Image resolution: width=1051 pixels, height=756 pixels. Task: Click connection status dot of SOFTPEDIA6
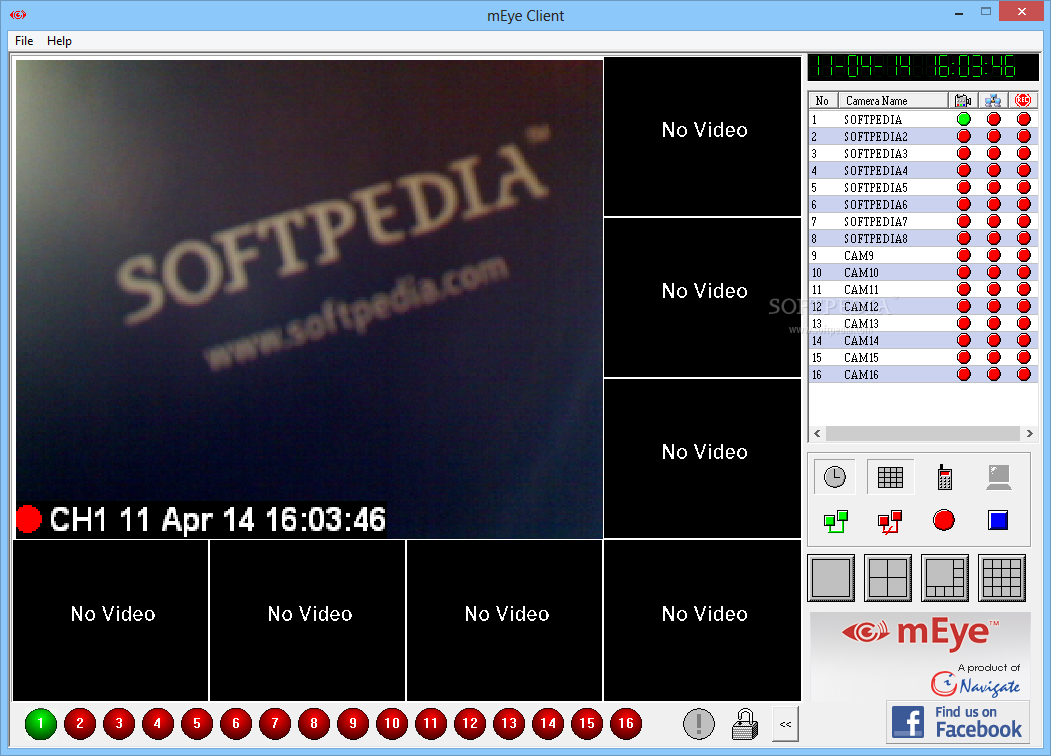[964, 204]
